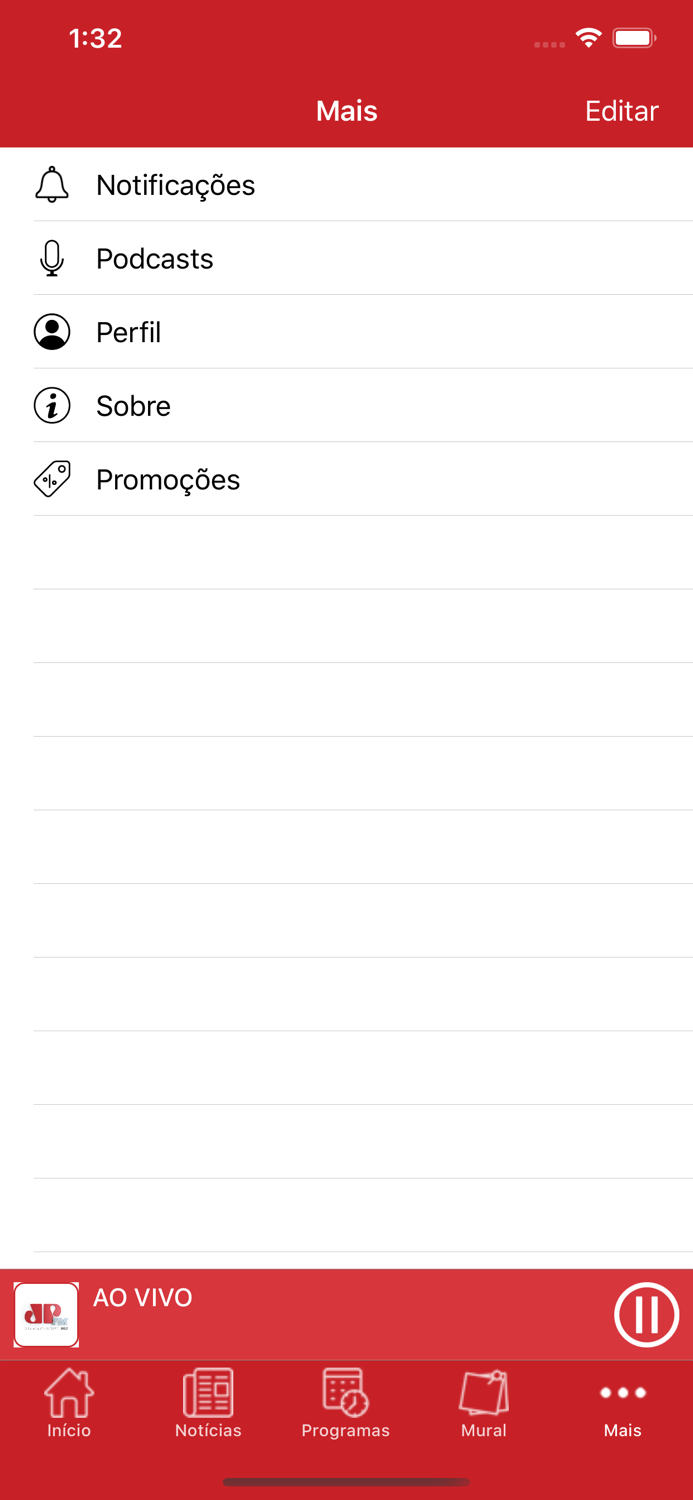Image resolution: width=693 pixels, height=1500 pixels.
Task: Open the Sobre menu entry
Action: [x=134, y=406]
